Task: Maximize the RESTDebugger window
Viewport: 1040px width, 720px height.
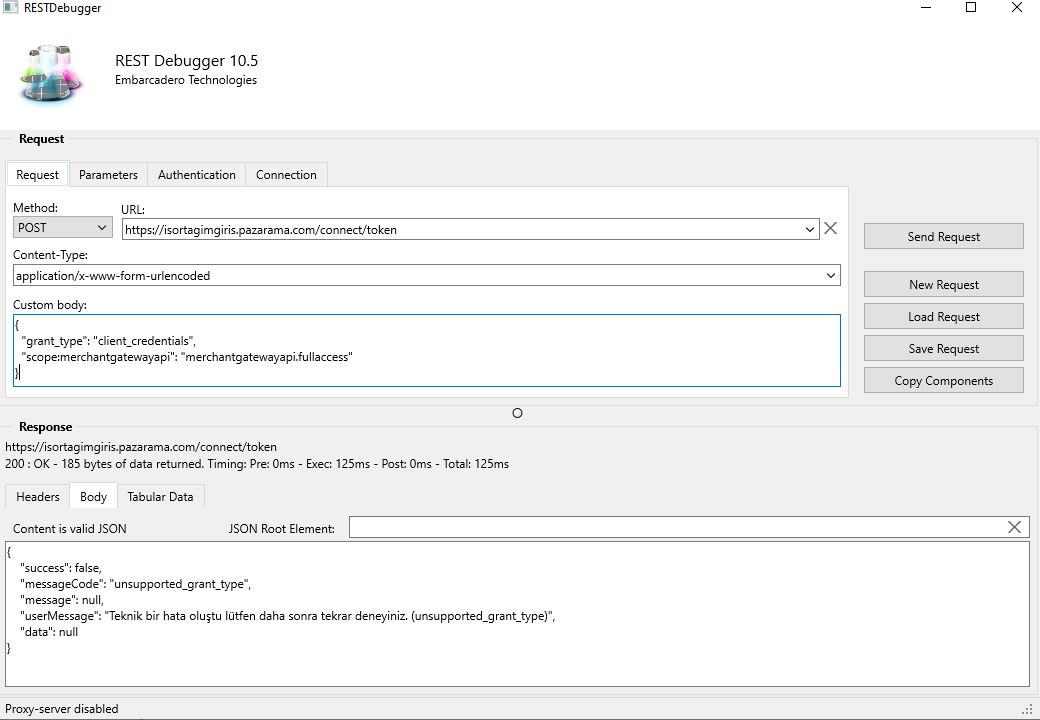Action: pyautogui.click(x=971, y=7)
